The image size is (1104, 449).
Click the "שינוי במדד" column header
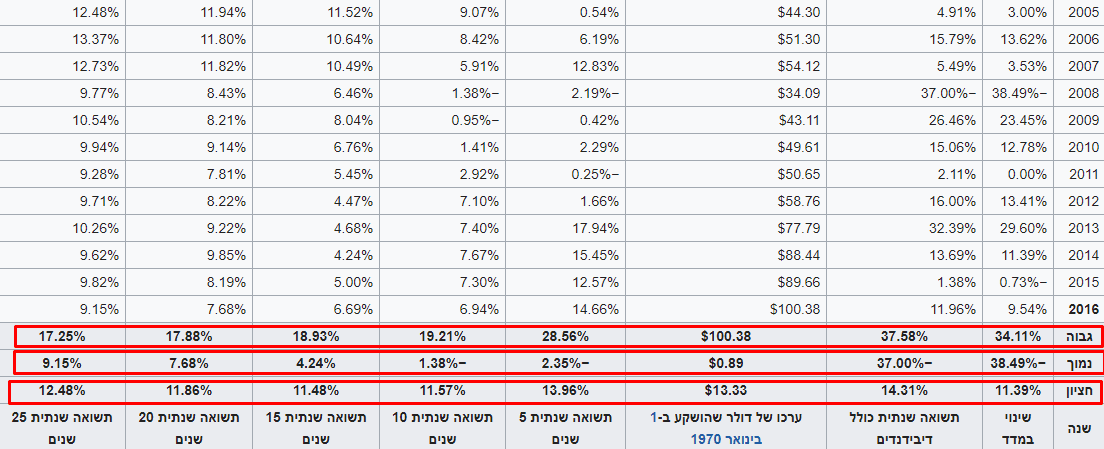pos(1017,428)
